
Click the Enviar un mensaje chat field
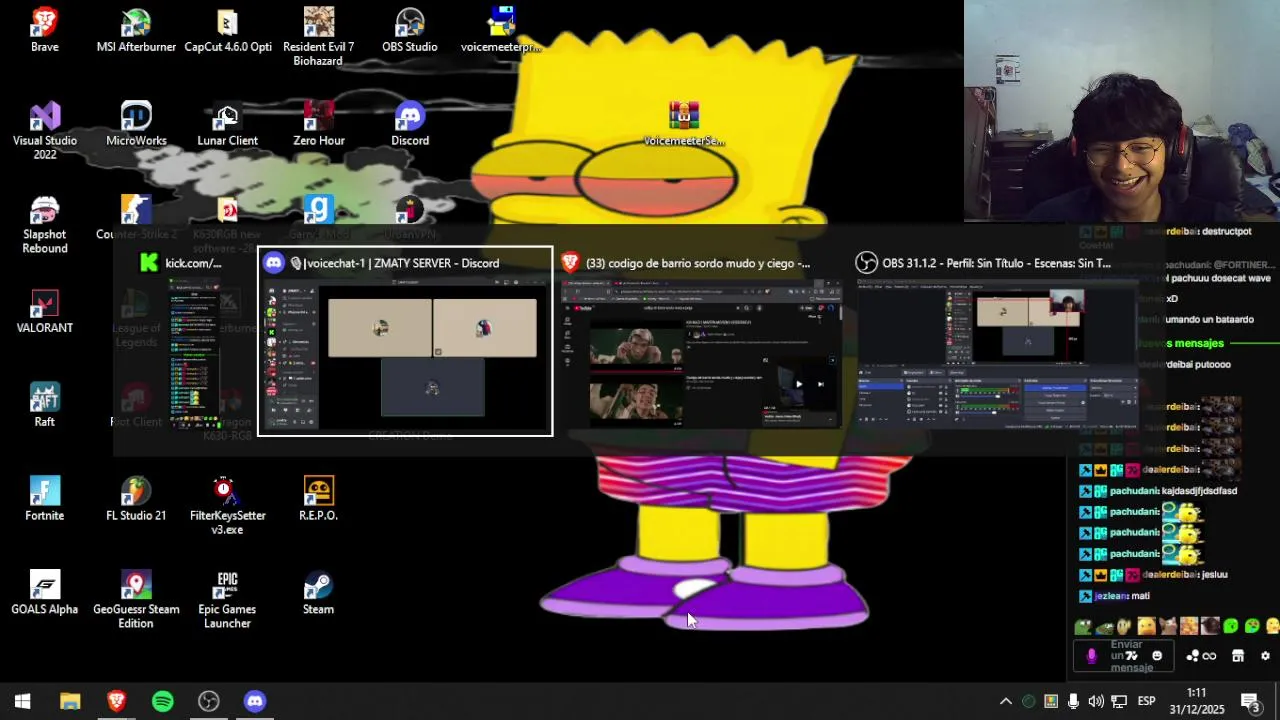(1126, 656)
